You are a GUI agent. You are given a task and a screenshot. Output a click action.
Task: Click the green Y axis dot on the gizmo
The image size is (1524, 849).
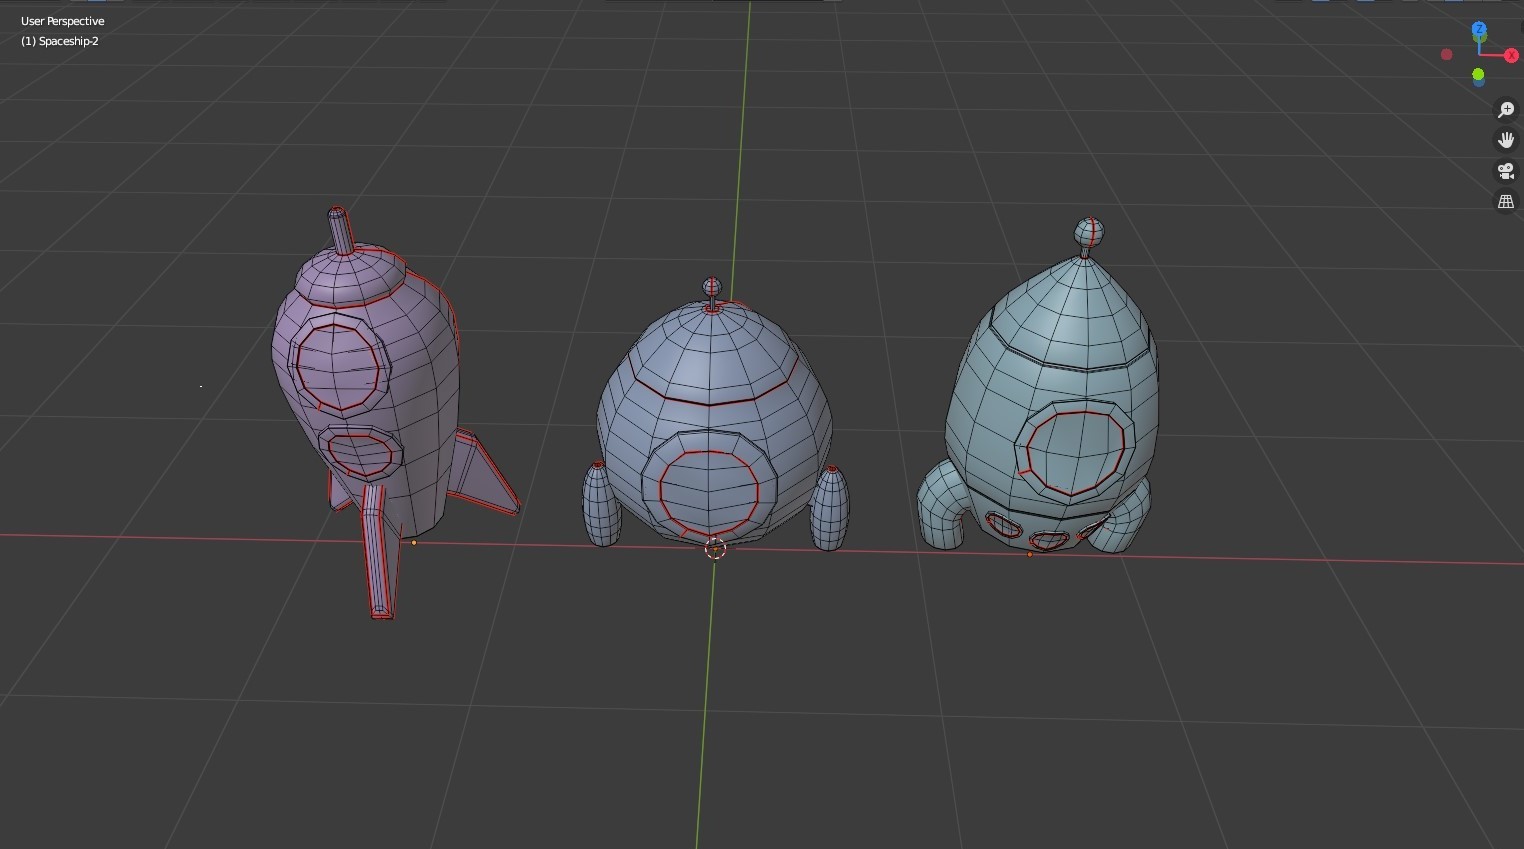coord(1478,73)
